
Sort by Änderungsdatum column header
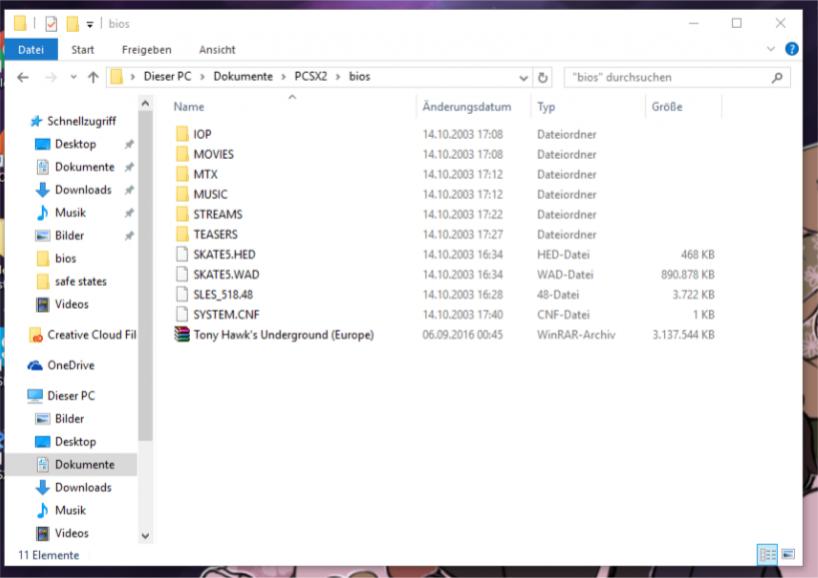(467, 107)
